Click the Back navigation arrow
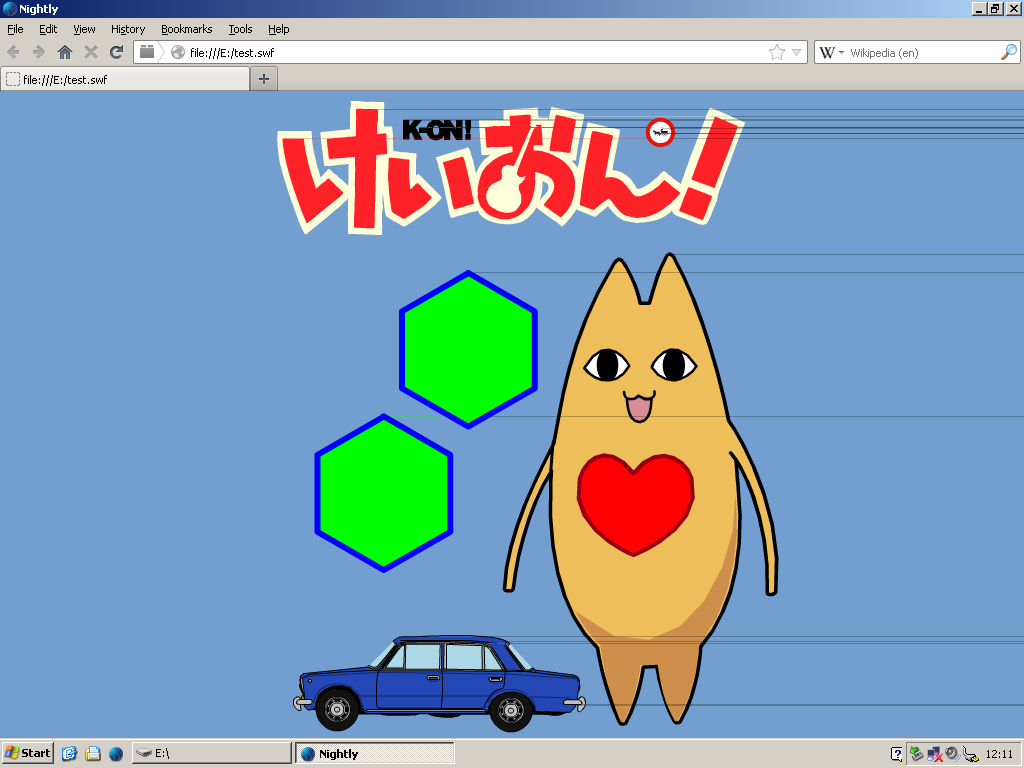The width and height of the screenshot is (1024, 768). pos(13,52)
